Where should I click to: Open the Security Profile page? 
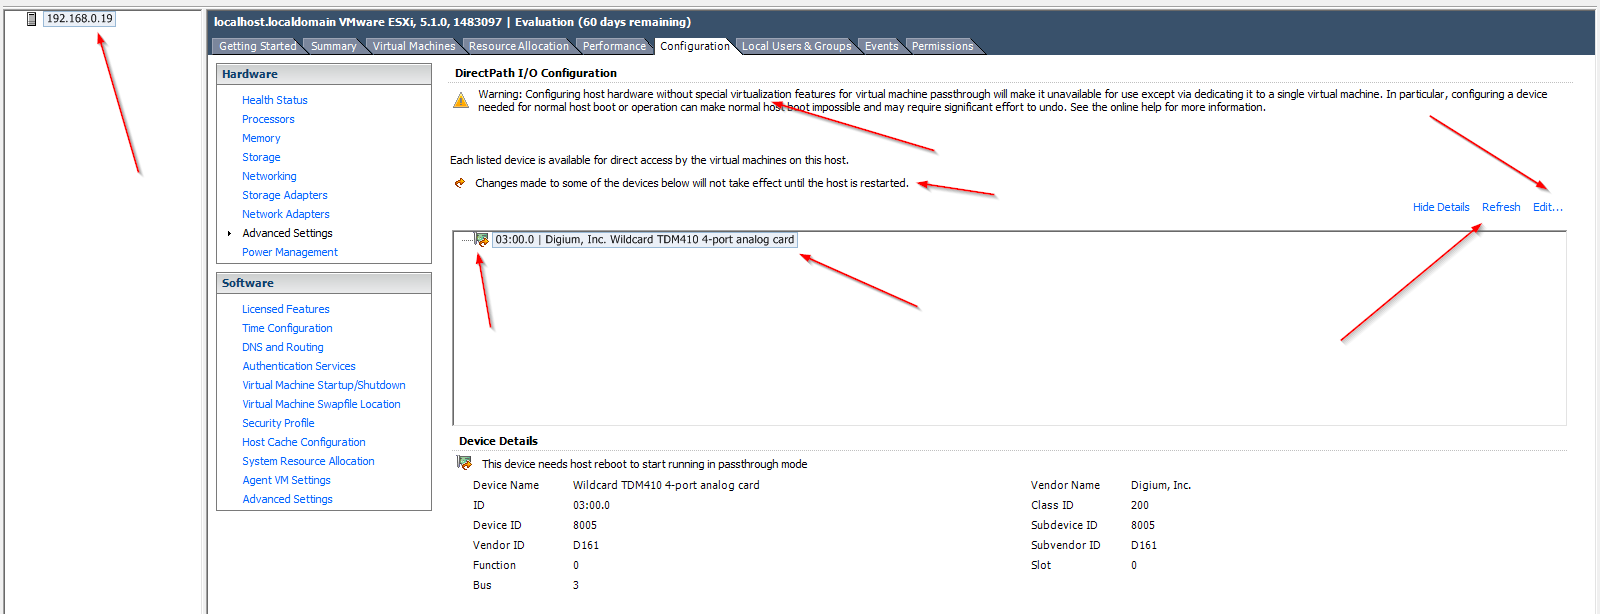[x=278, y=423]
